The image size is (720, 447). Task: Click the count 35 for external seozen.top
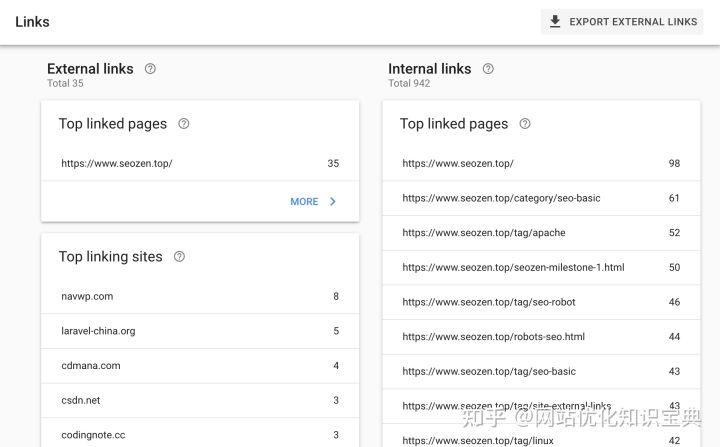point(333,164)
